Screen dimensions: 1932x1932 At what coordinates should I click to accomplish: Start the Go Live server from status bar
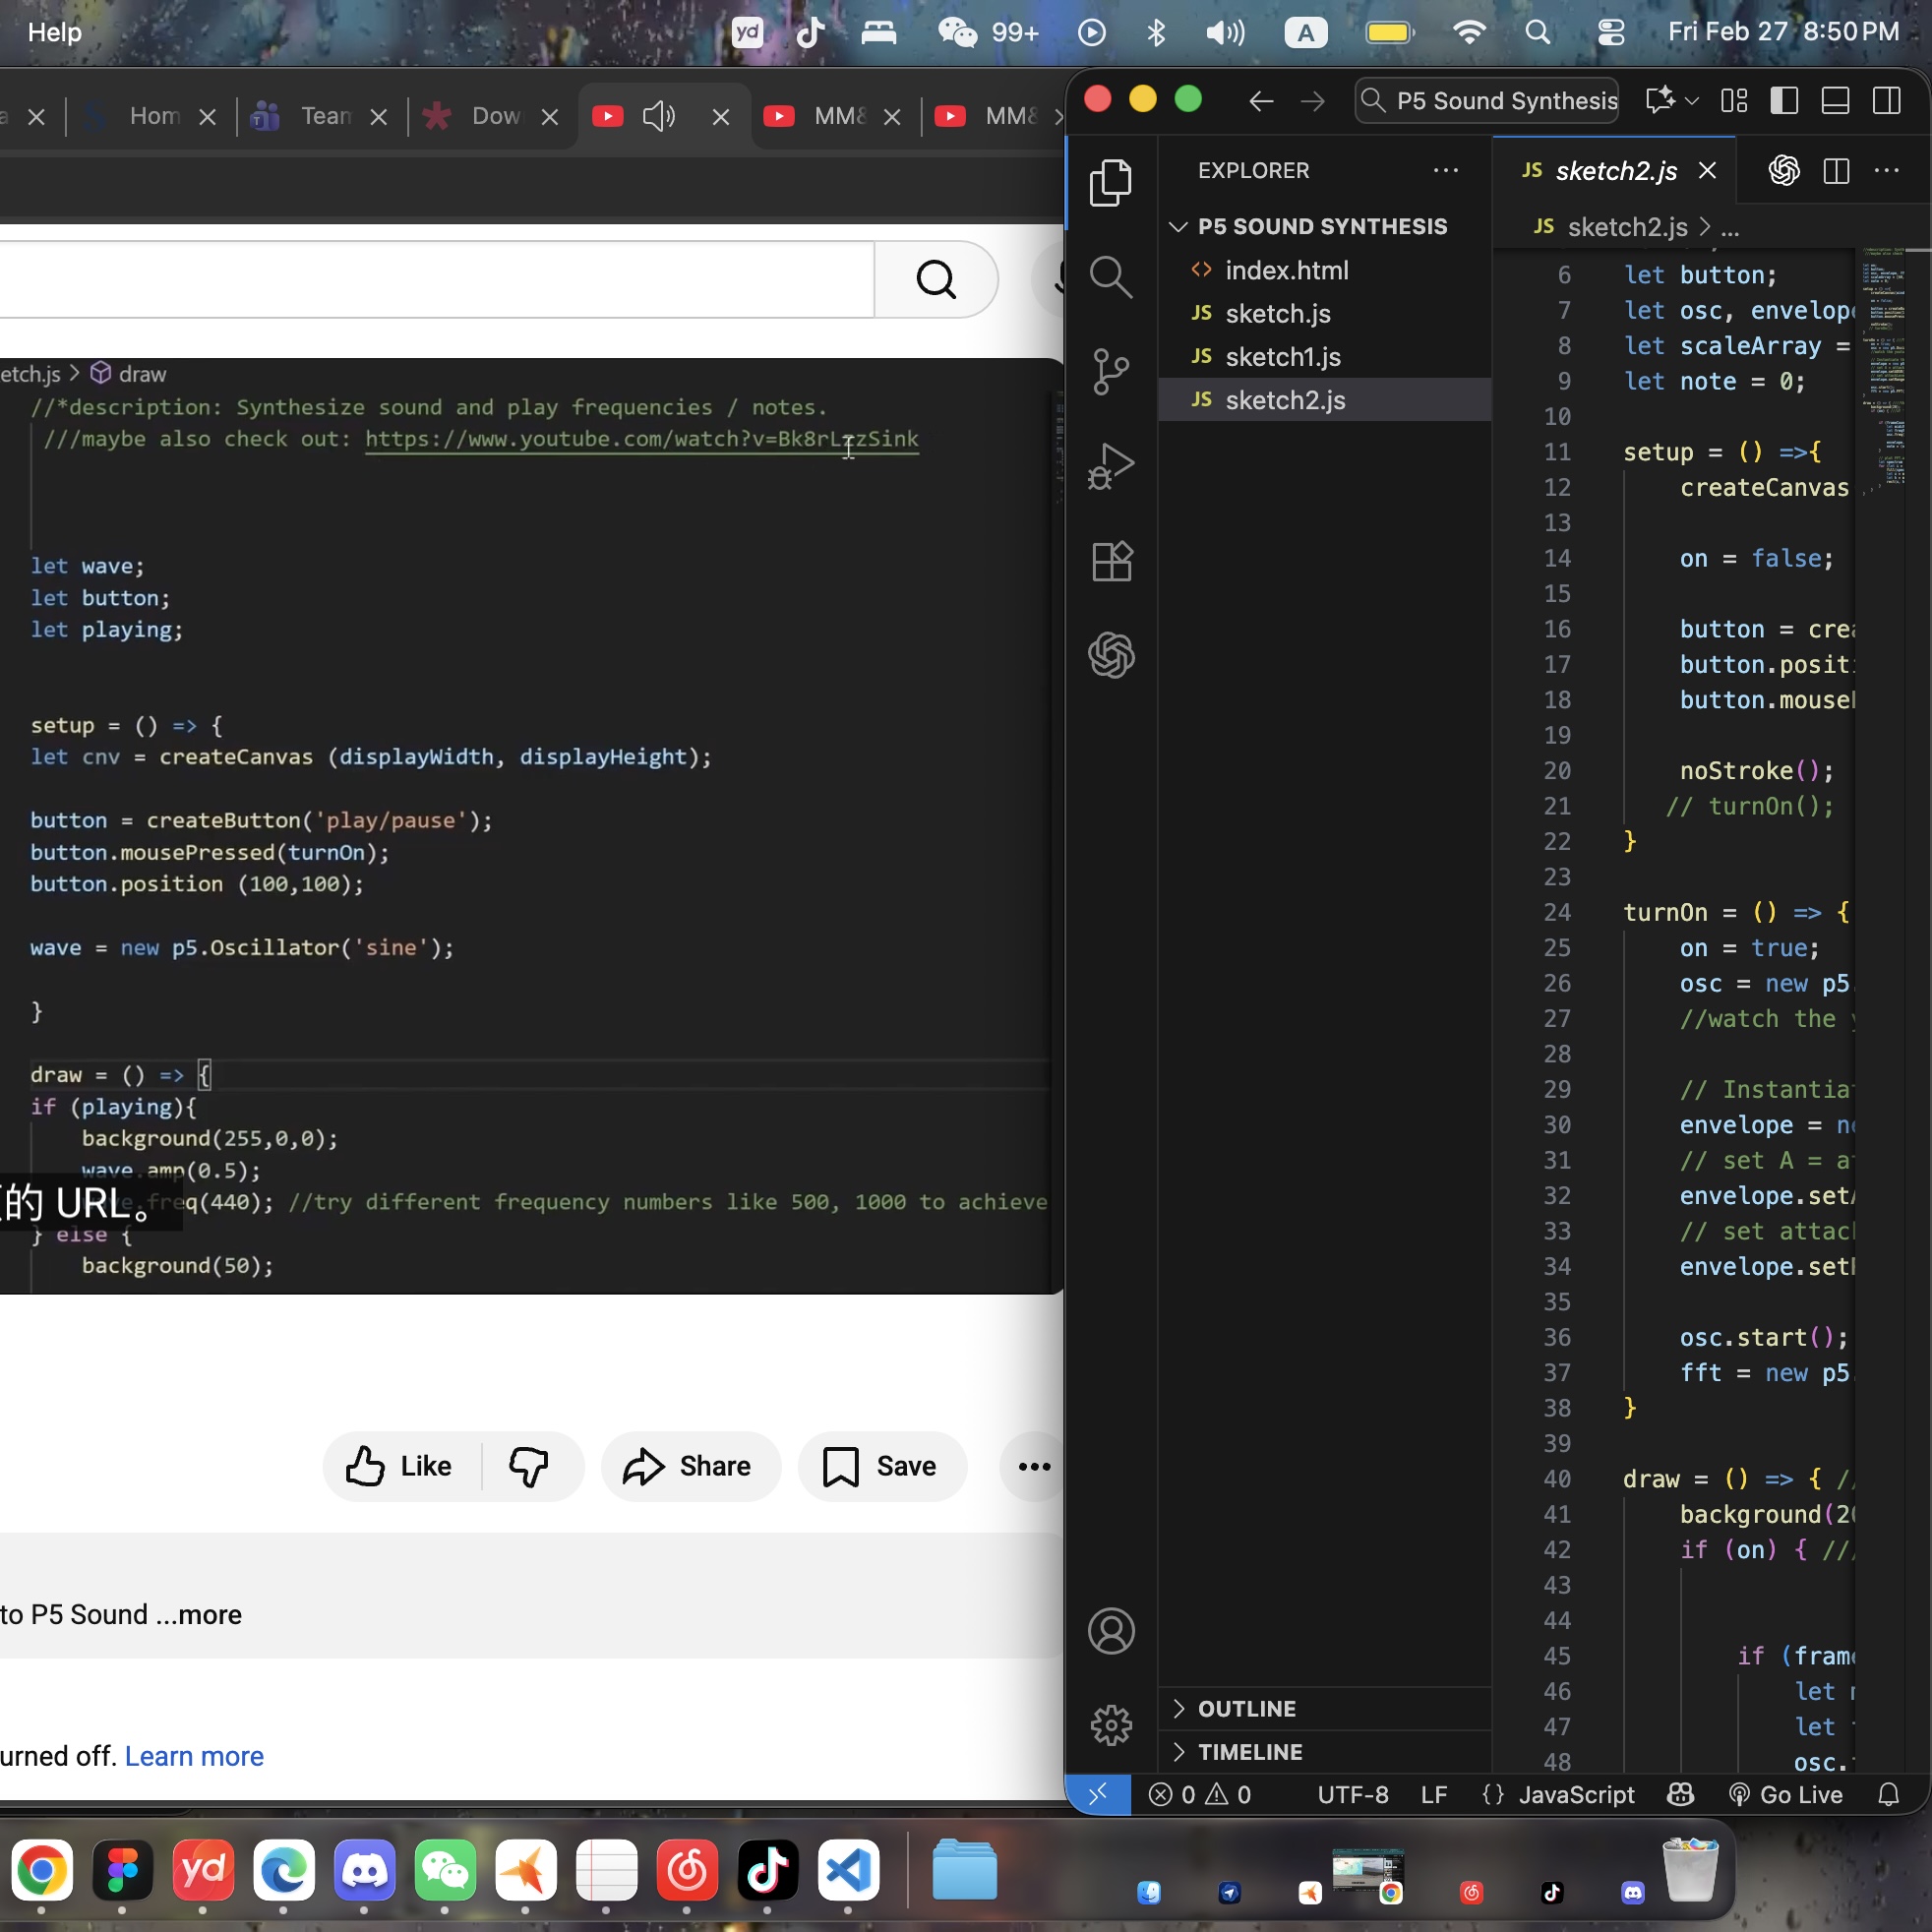pyautogui.click(x=1786, y=1795)
